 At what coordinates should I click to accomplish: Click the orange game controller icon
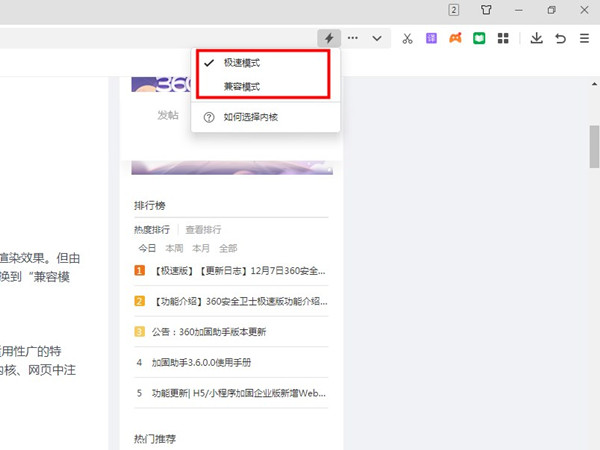click(455, 38)
